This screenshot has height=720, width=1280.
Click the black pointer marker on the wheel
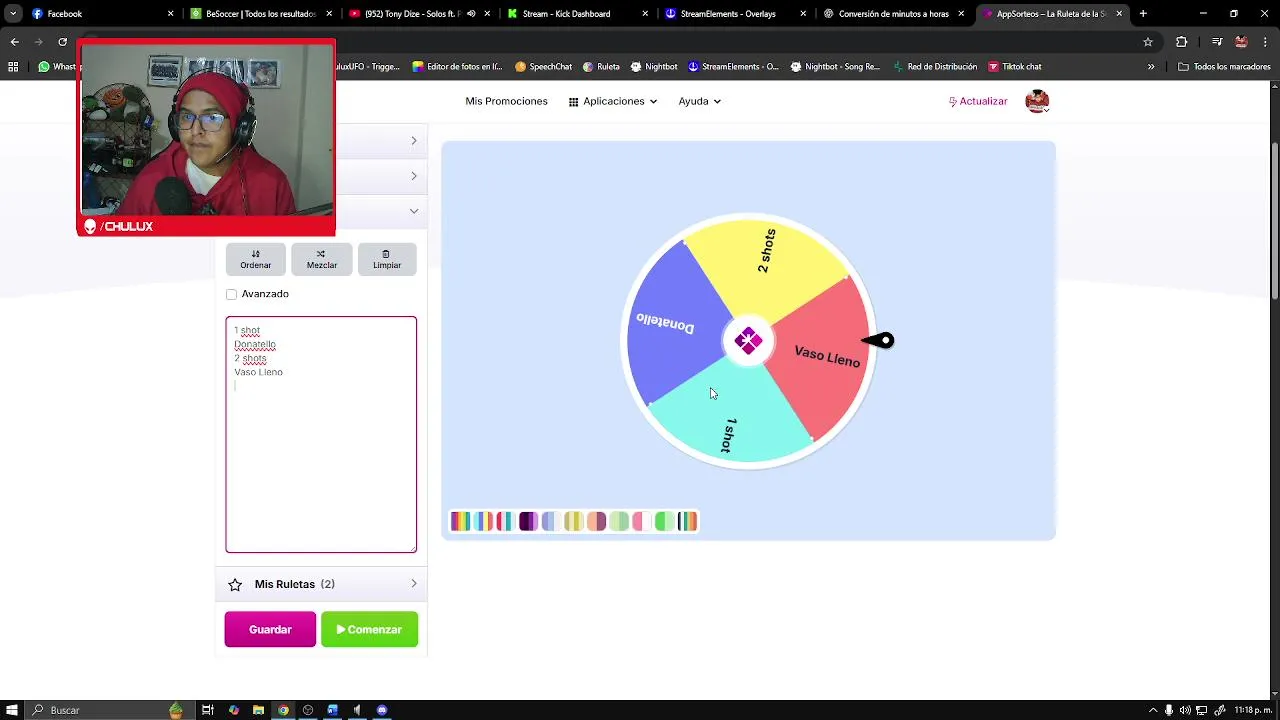[x=878, y=341]
